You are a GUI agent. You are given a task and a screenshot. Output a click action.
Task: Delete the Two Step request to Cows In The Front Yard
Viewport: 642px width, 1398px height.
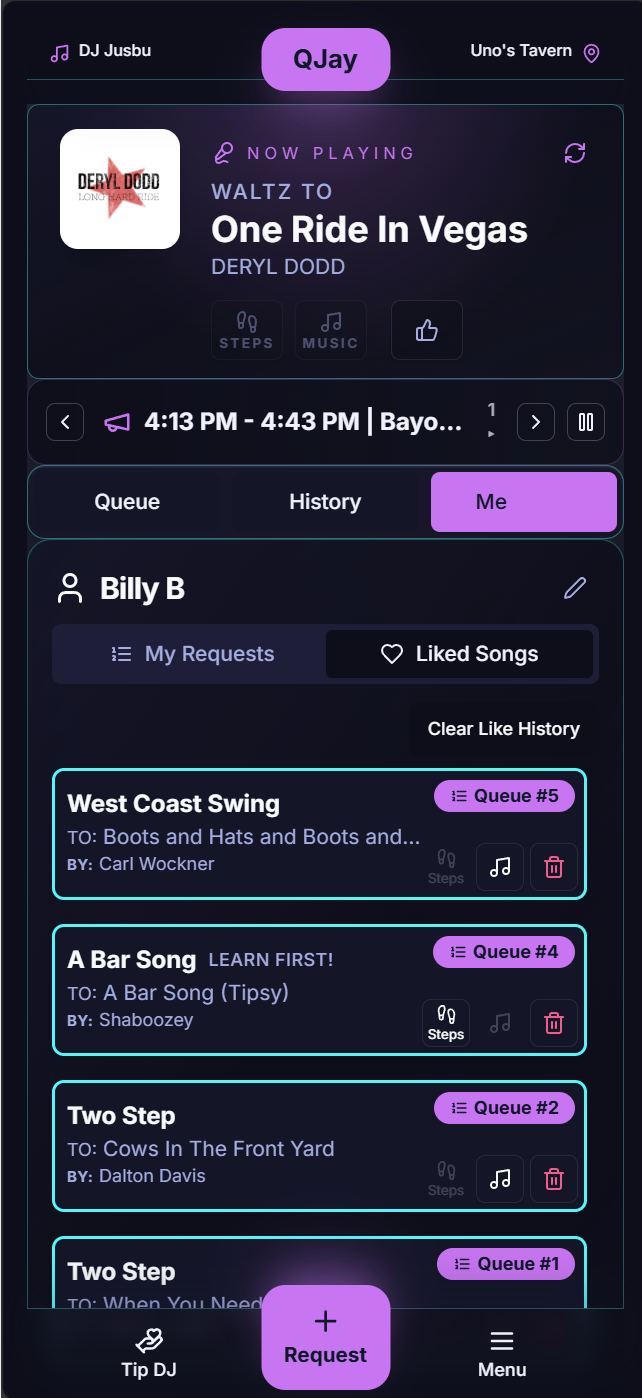(554, 1179)
